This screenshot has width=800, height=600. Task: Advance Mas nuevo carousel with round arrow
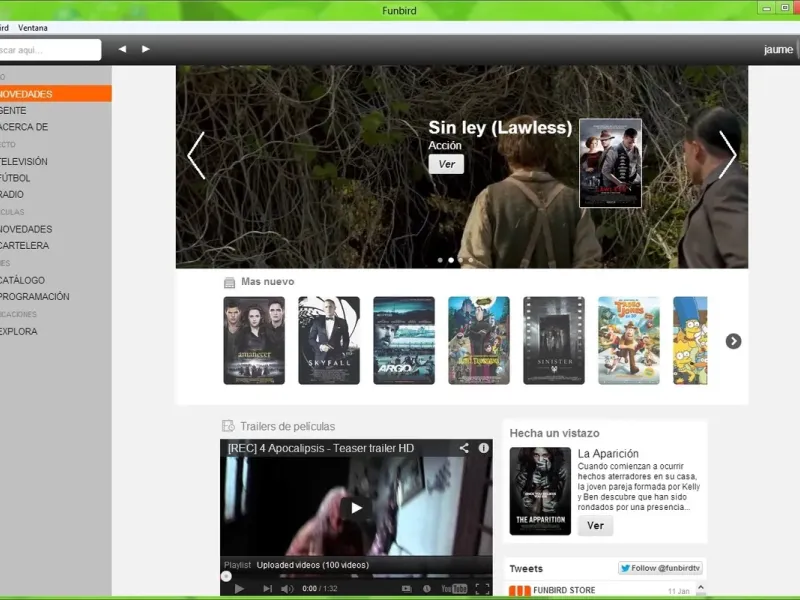733,341
